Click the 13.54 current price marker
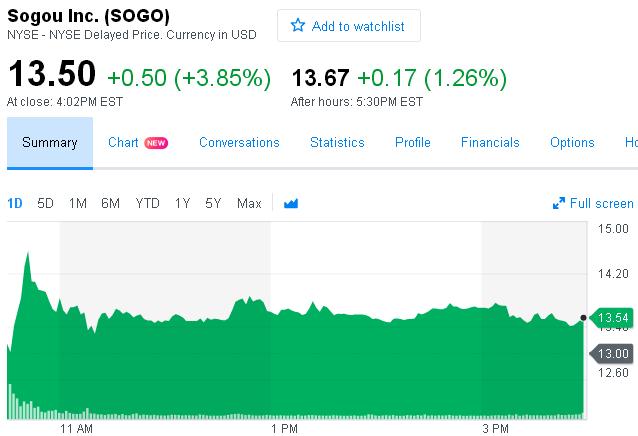 pos(612,318)
